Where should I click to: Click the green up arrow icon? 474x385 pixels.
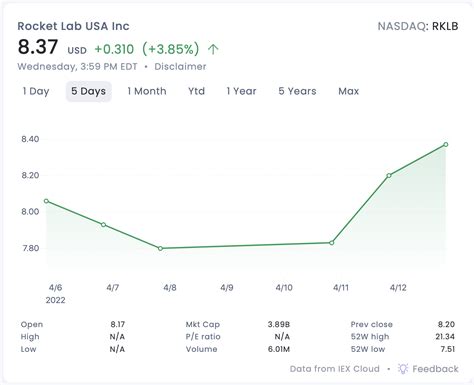coord(213,49)
